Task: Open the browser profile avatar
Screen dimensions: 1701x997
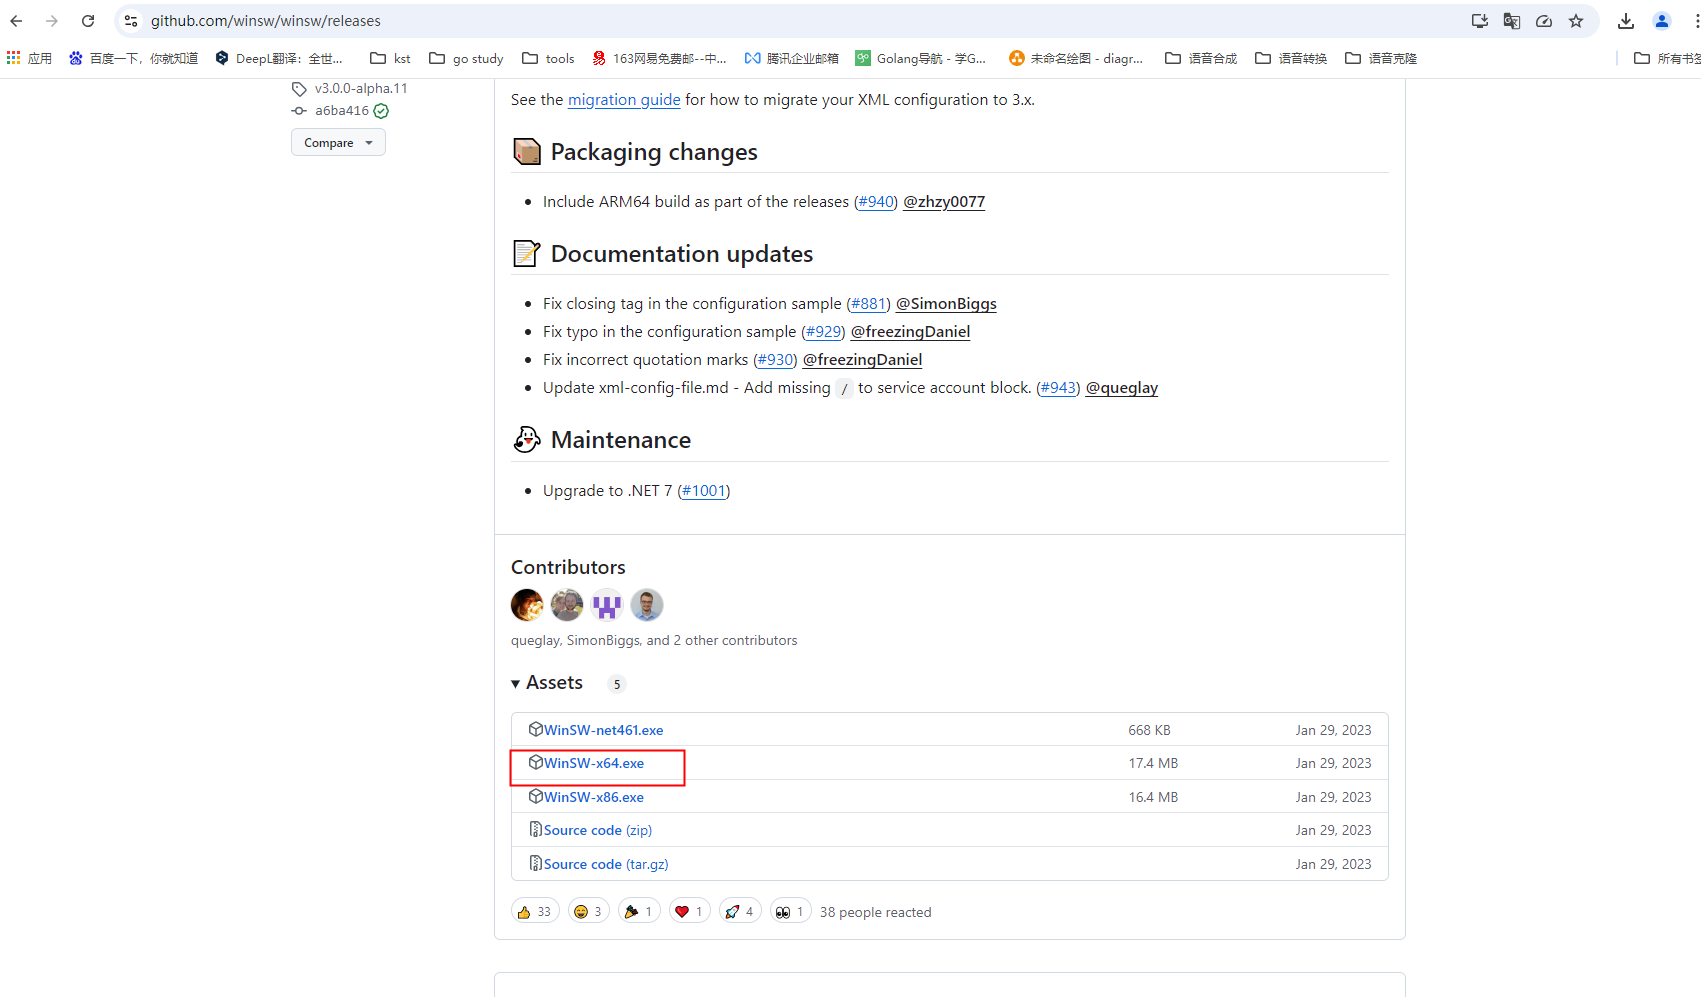Action: pos(1662,21)
